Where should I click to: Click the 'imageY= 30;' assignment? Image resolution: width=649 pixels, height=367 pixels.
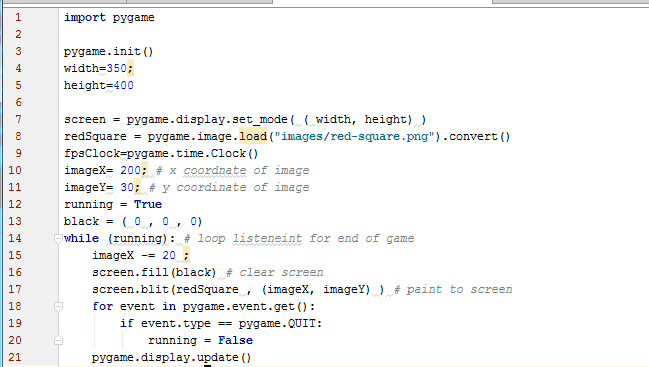102,187
